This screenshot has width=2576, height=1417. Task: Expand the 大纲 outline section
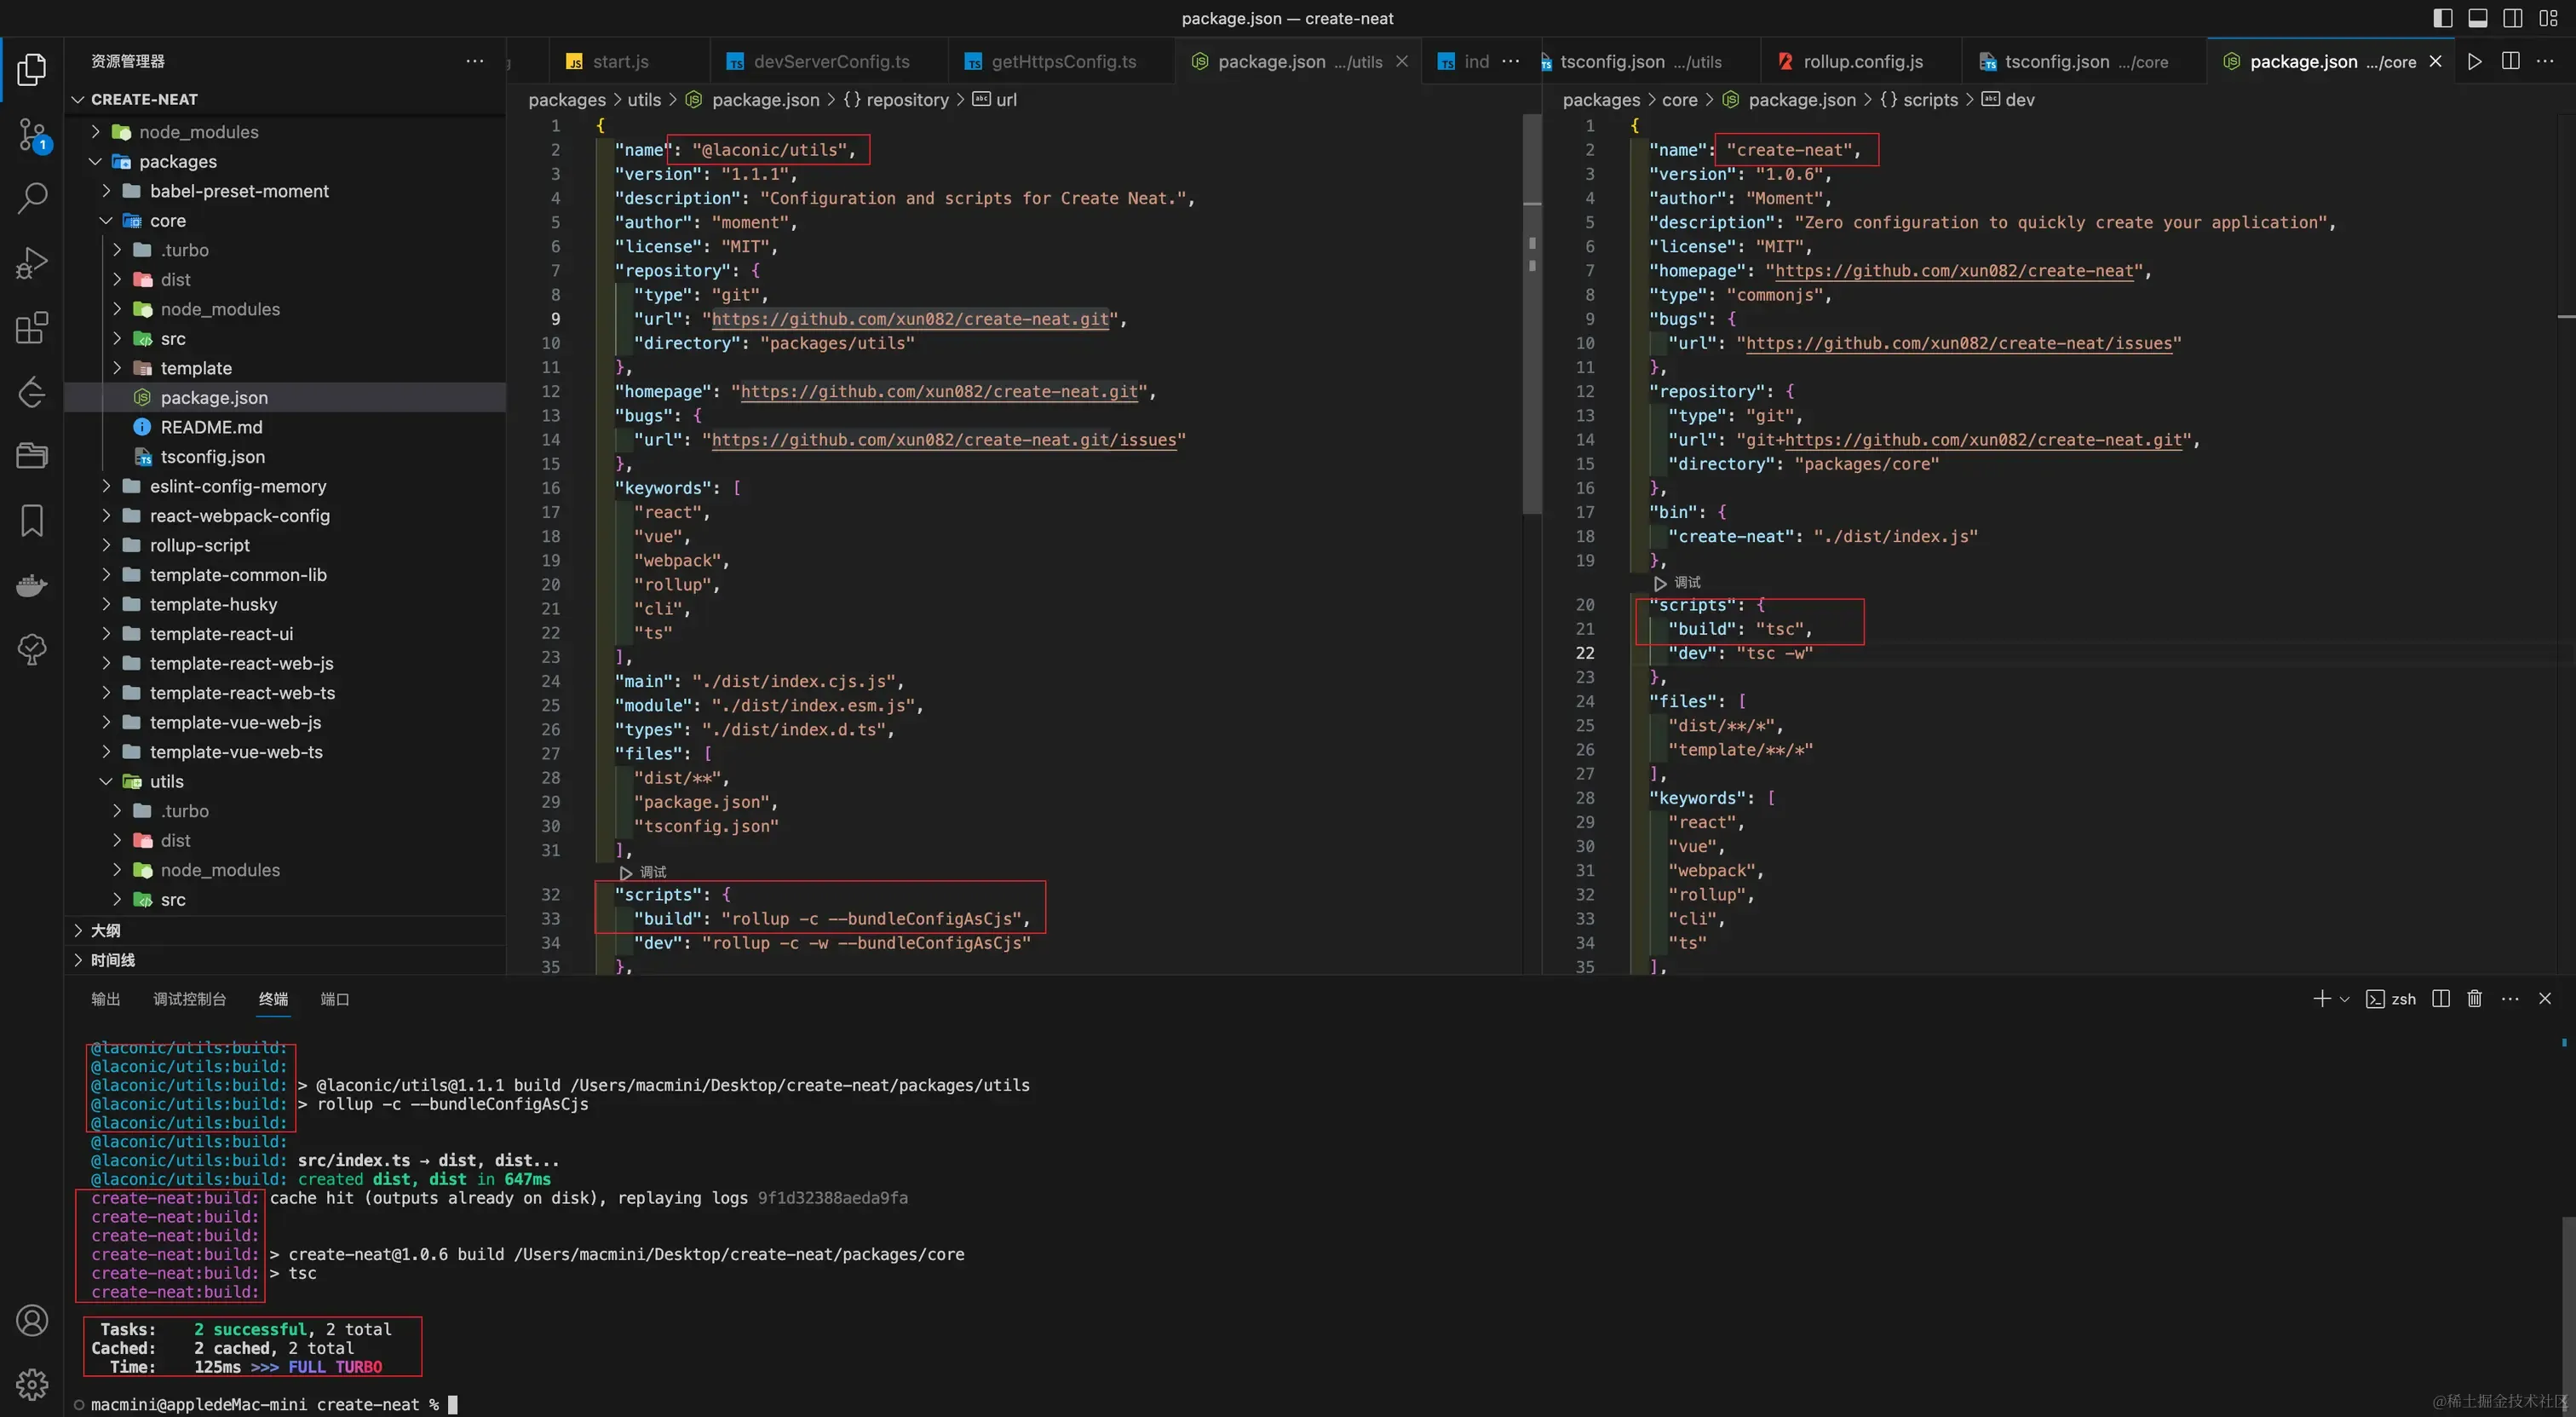pos(78,930)
